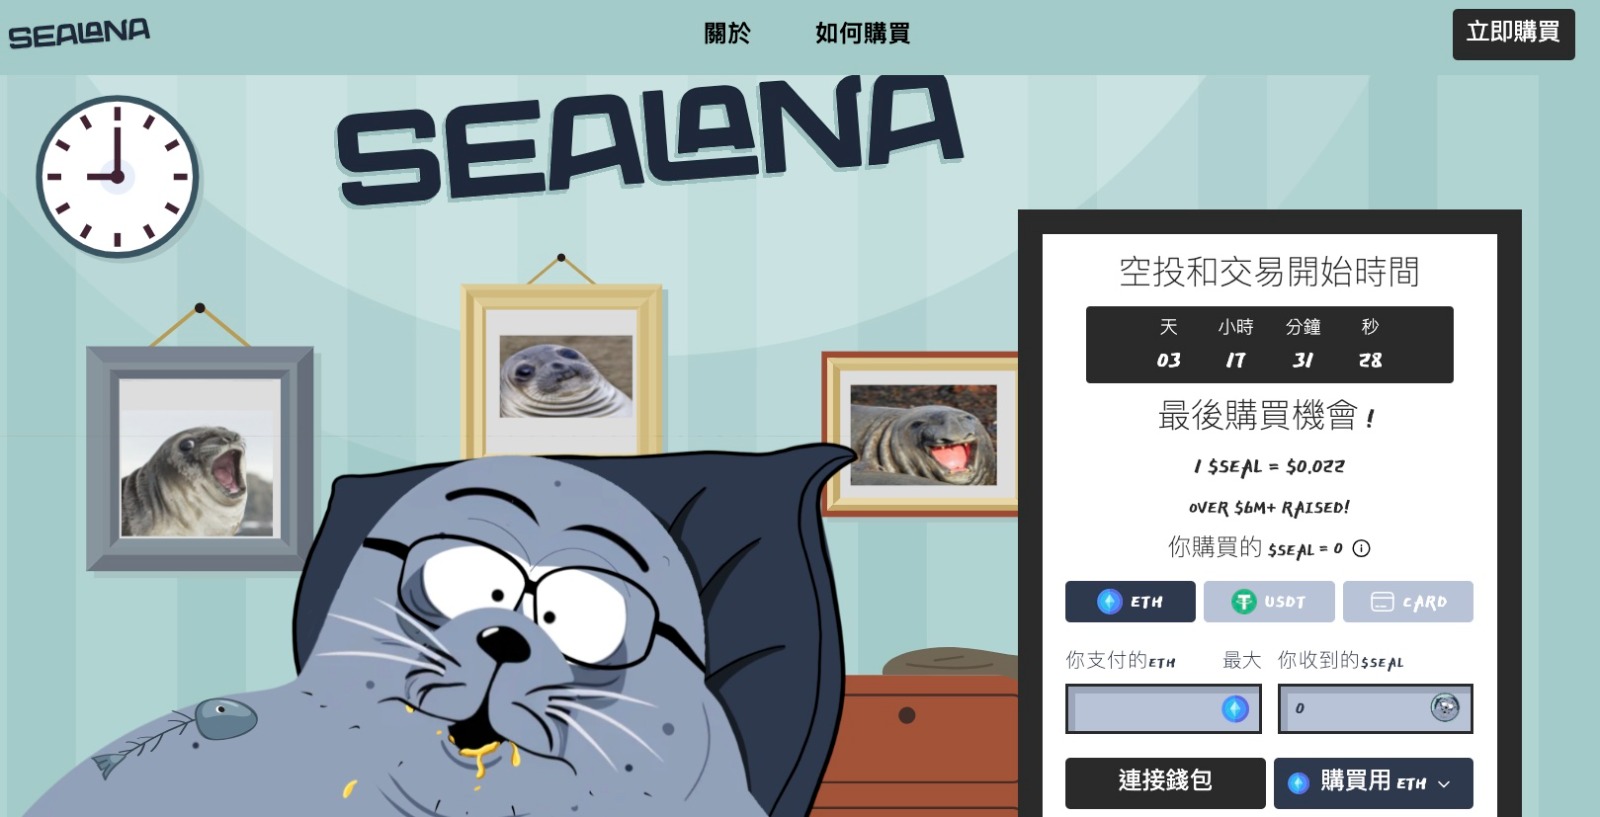The height and width of the screenshot is (817, 1600).
Task: Click the Ethereum icon on 購買用 ETH button
Action: click(1298, 783)
